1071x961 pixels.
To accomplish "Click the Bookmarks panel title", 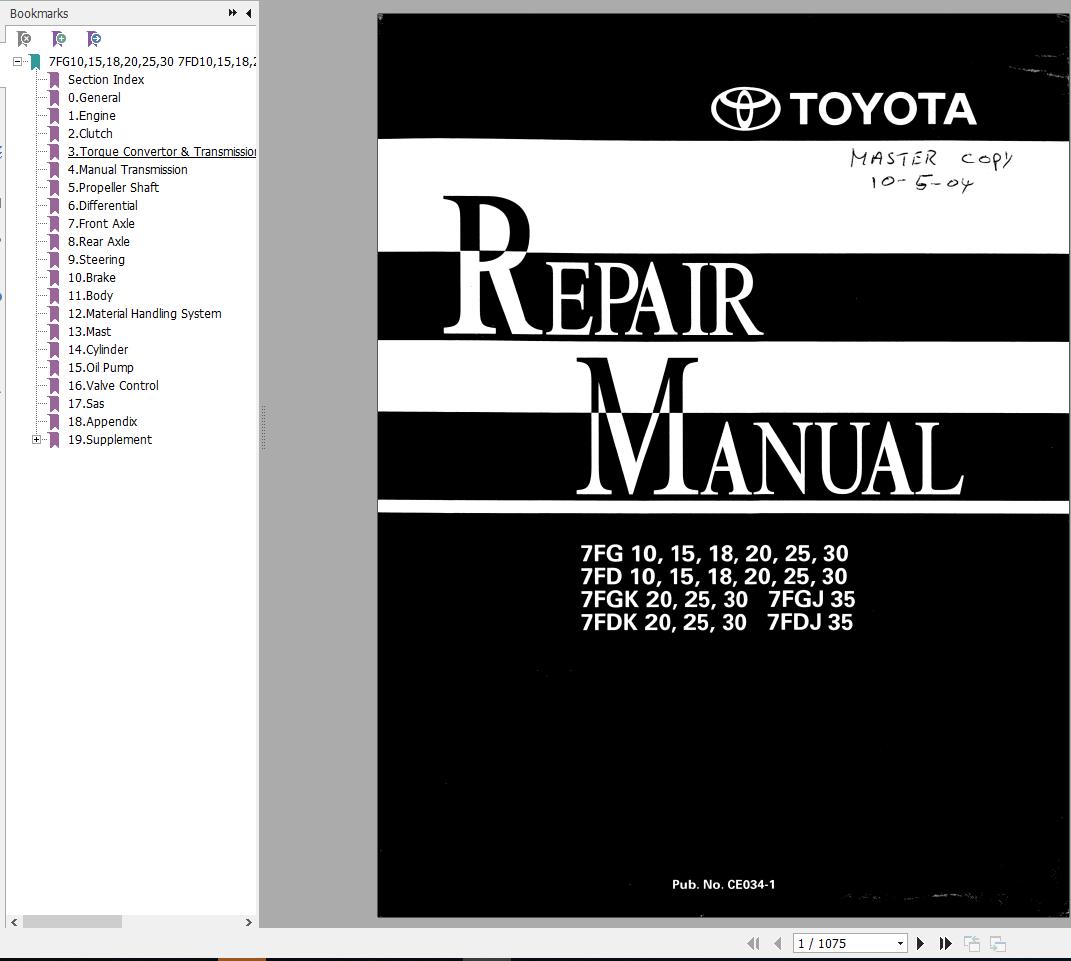I will pyautogui.click(x=39, y=13).
